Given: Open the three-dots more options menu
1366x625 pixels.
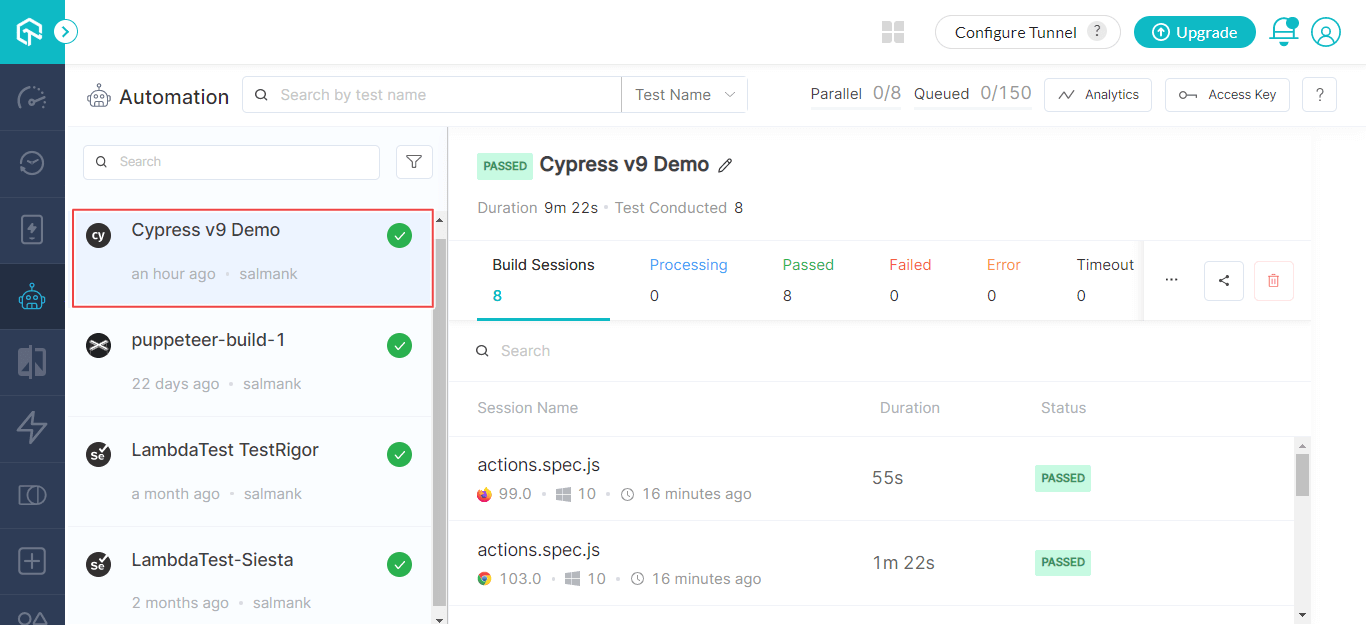Looking at the screenshot, I should click(1171, 281).
